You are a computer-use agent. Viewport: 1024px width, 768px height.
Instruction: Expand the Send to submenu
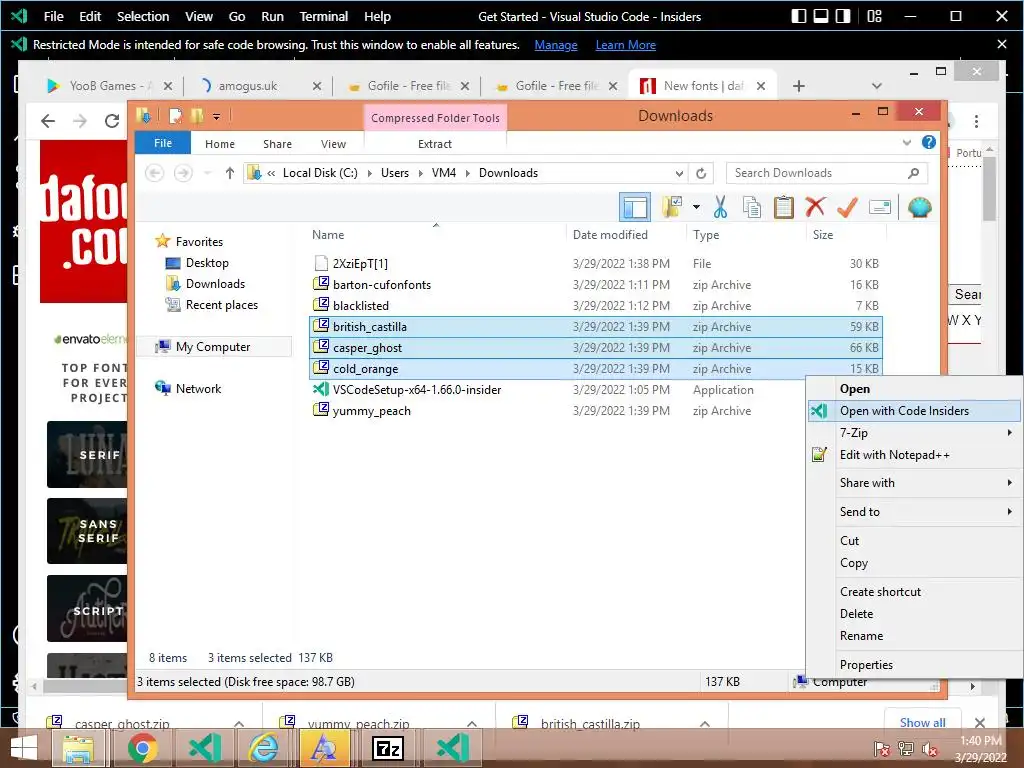(x=914, y=511)
